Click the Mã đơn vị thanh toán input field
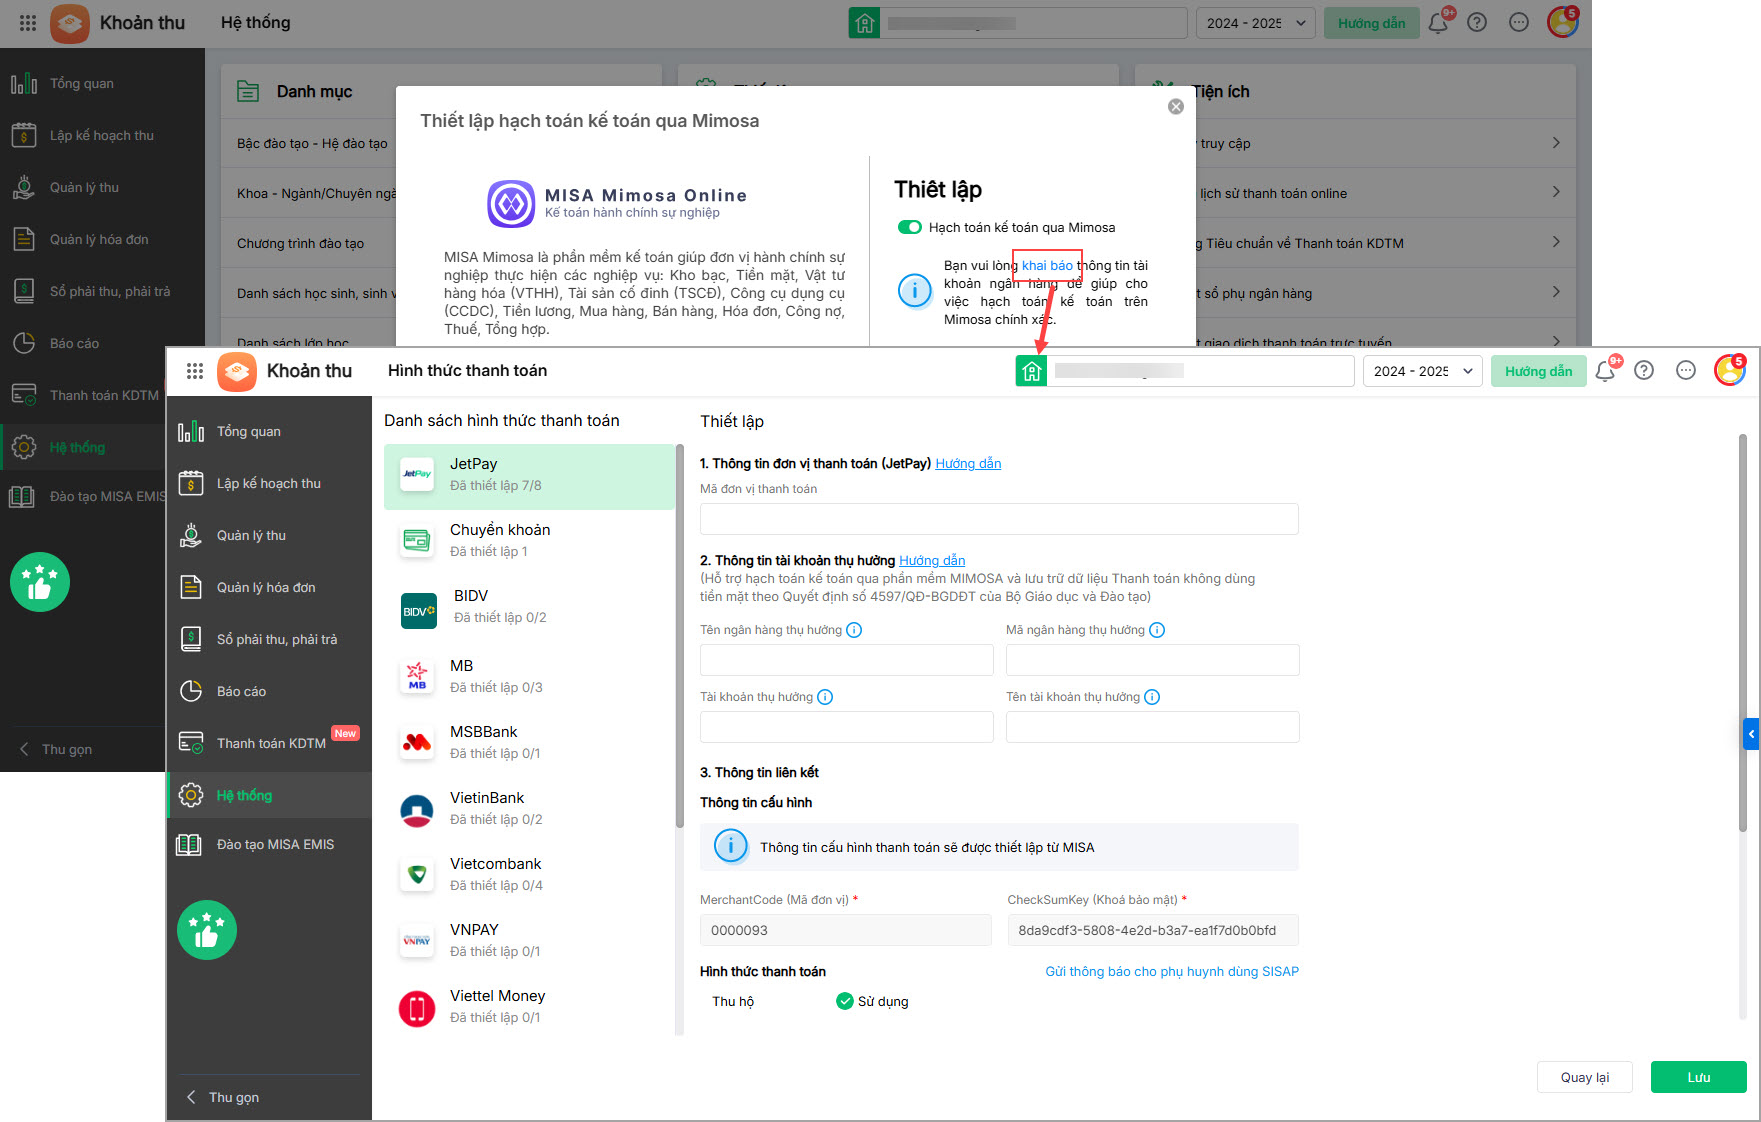The width and height of the screenshot is (1761, 1122). pos(999,519)
